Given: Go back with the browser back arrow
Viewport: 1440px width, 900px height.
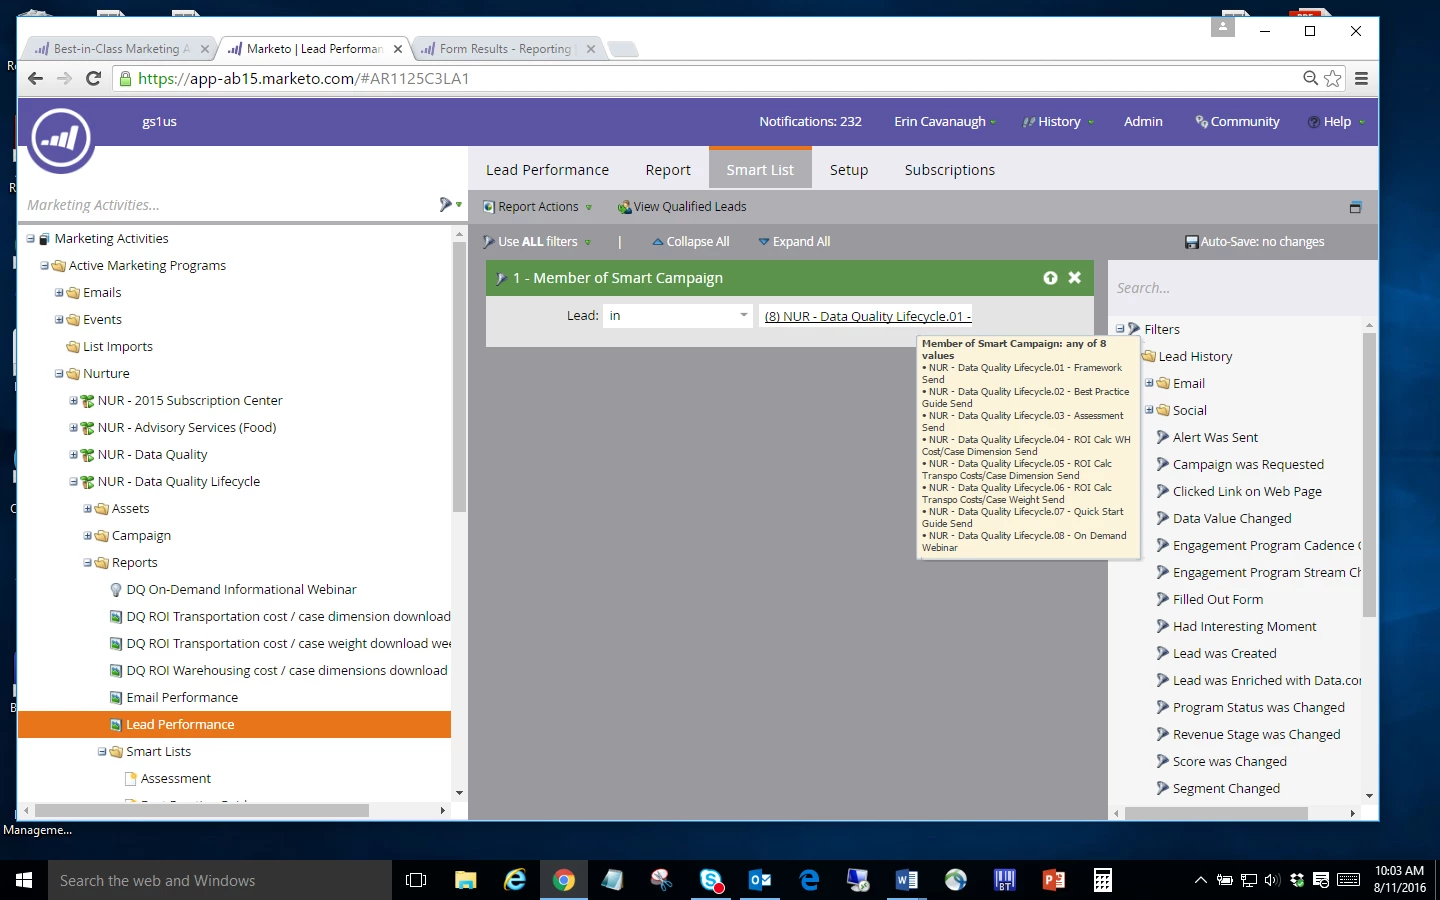Looking at the screenshot, I should [36, 78].
